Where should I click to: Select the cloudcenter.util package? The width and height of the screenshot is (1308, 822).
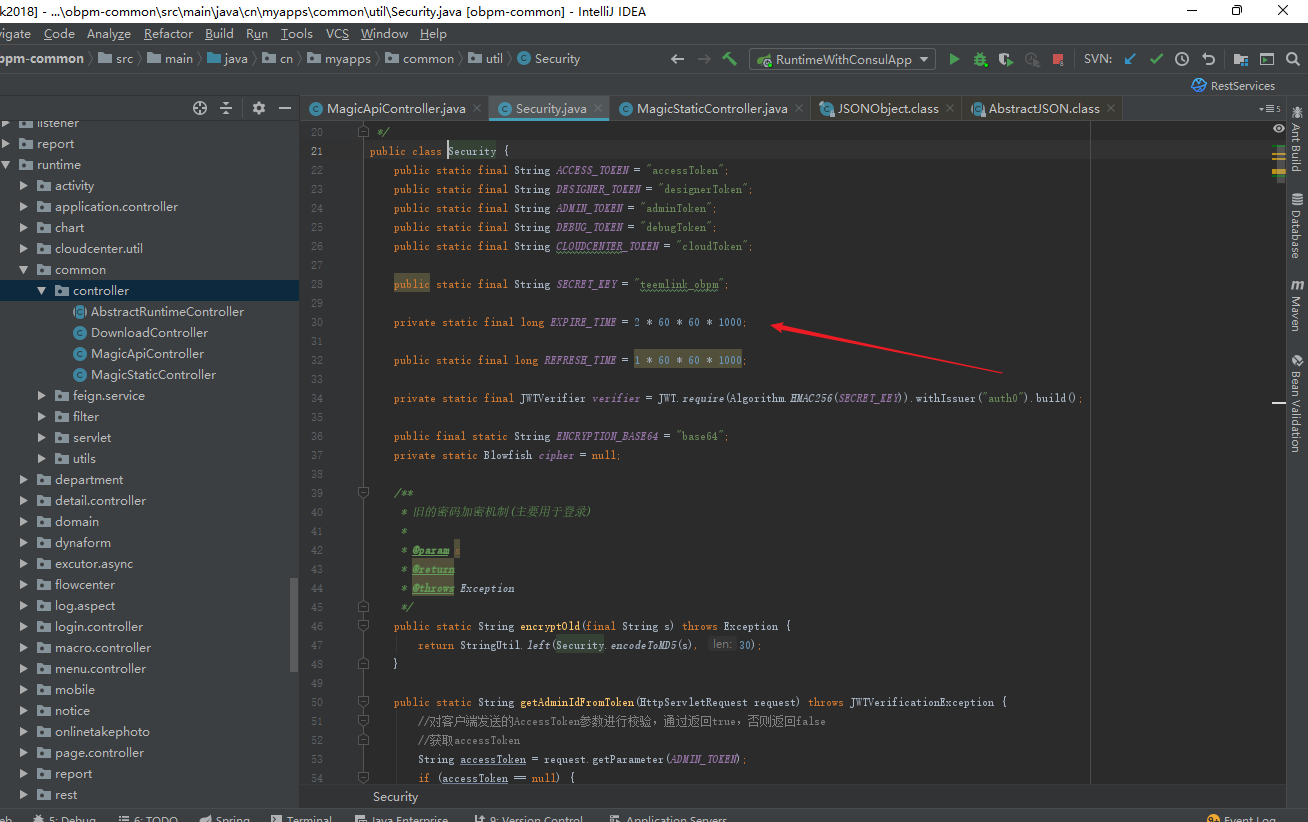99,249
